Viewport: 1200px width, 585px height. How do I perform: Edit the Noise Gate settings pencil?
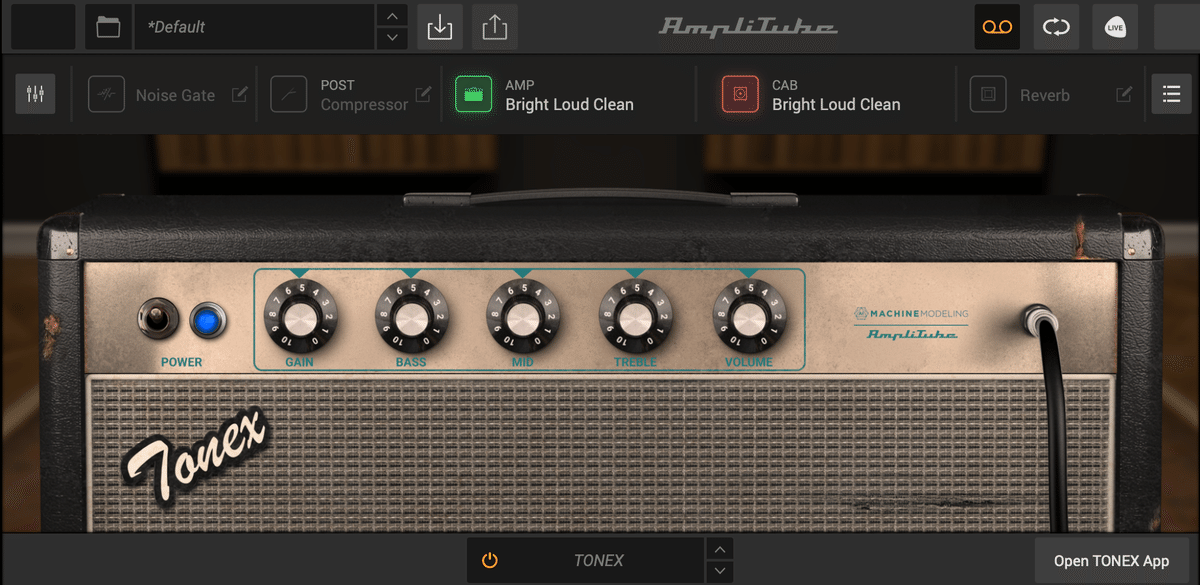pyautogui.click(x=240, y=94)
